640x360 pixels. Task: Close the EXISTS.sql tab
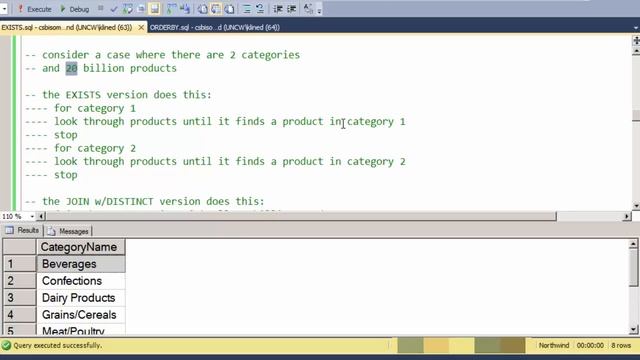[141, 27]
